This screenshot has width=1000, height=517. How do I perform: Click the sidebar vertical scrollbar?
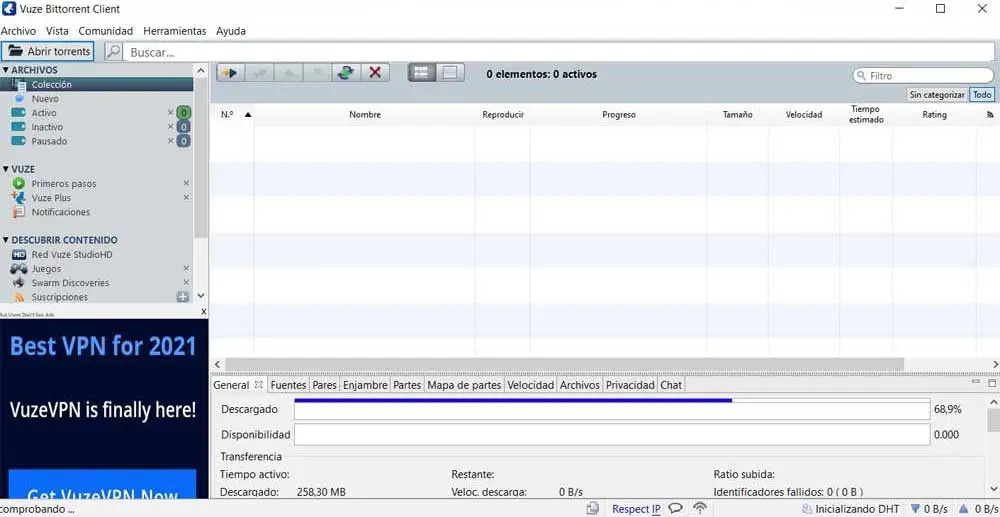[x=201, y=159]
